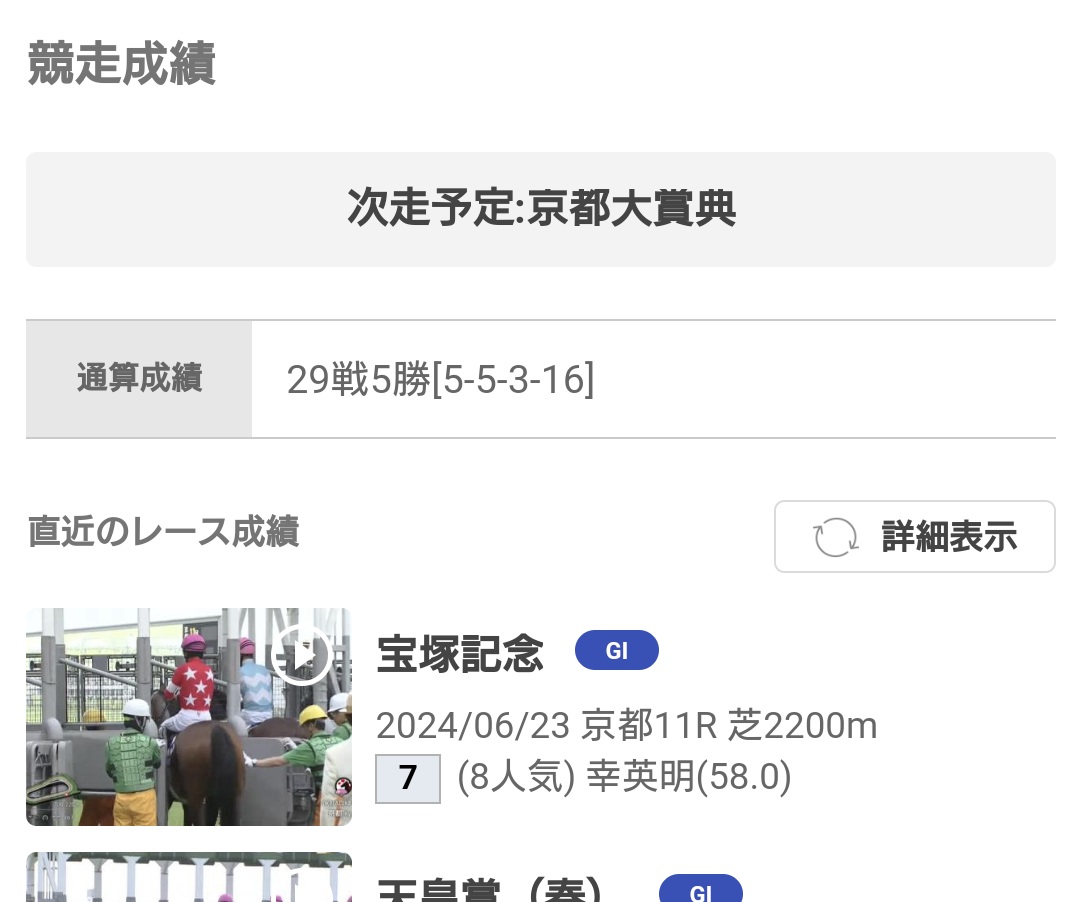
Task: Select the 通算成績 label cell
Action: 139,379
